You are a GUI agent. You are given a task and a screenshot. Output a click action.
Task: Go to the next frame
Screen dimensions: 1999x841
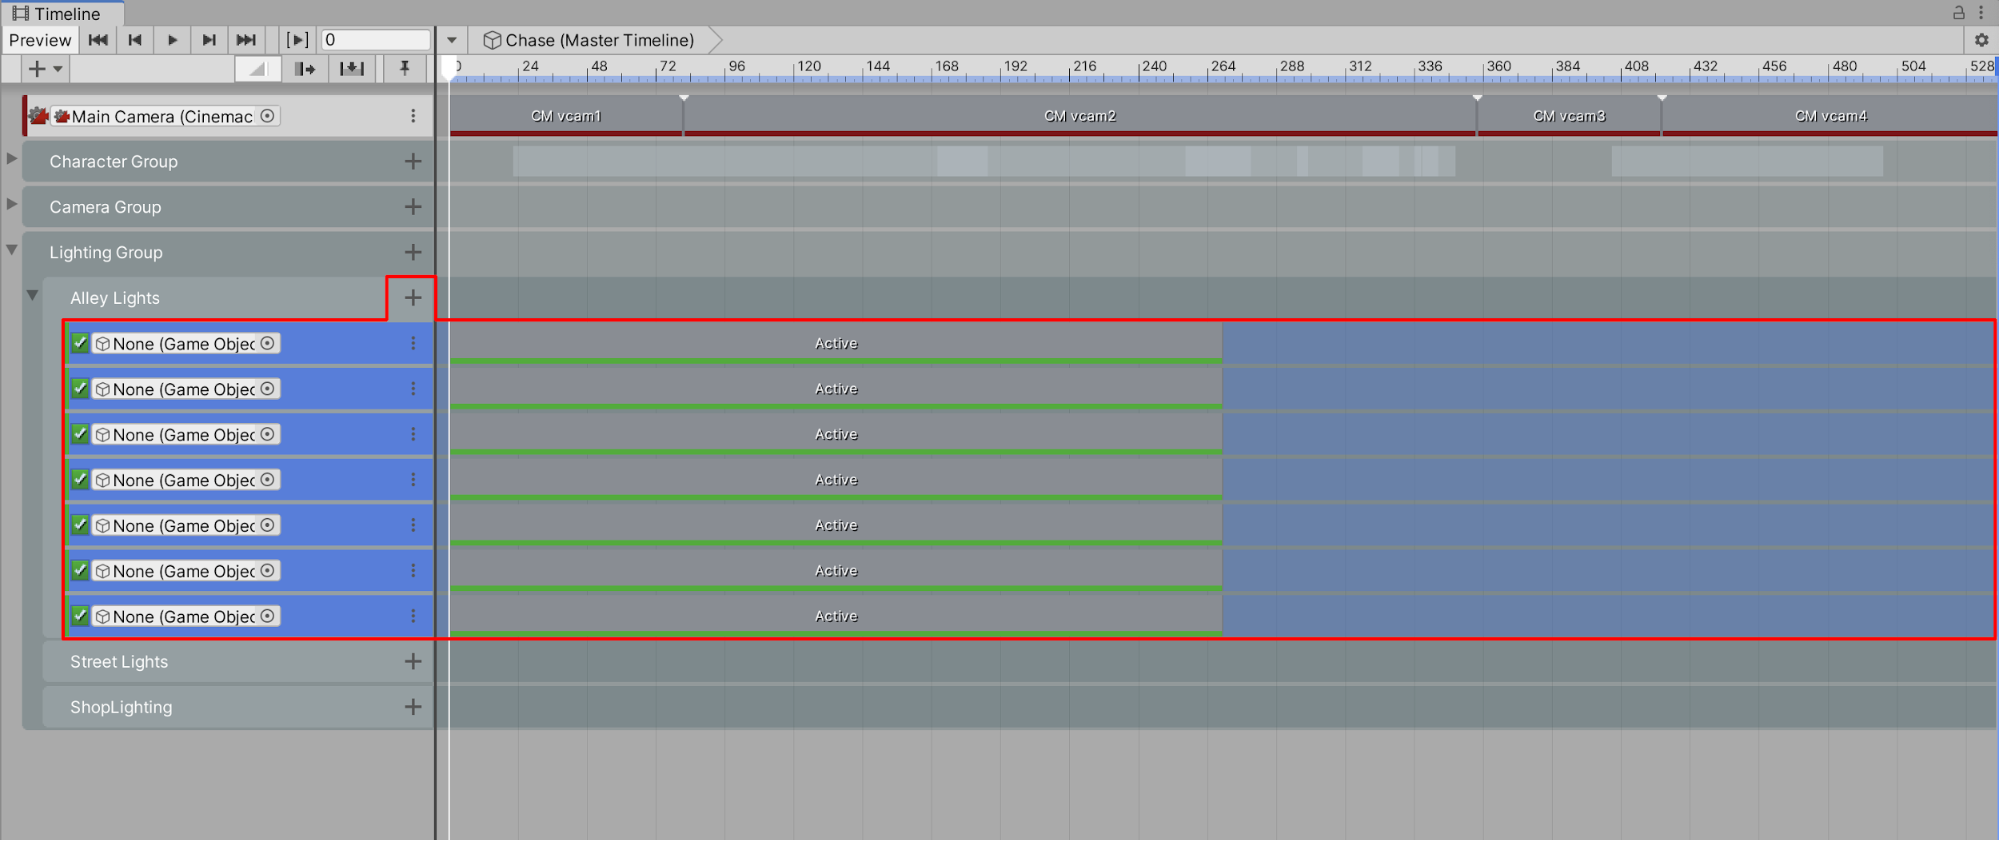click(209, 40)
